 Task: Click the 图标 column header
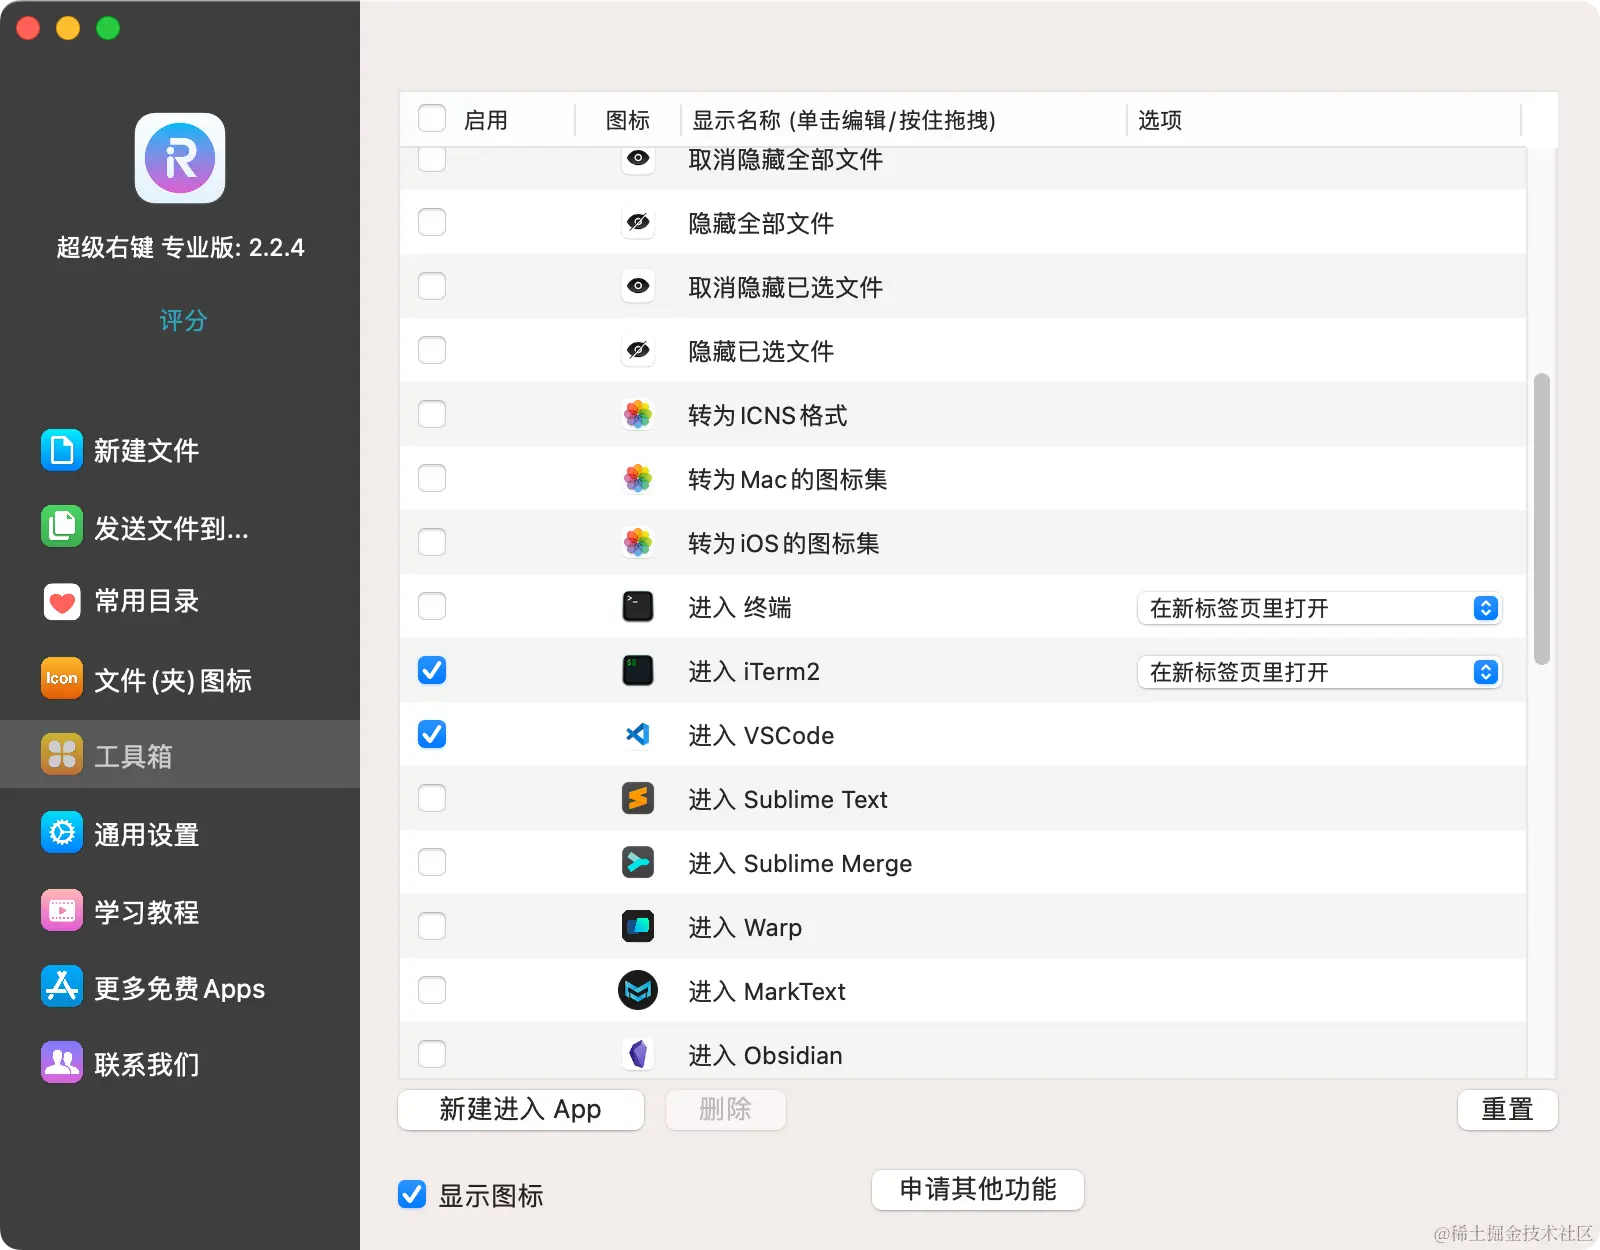tap(628, 120)
